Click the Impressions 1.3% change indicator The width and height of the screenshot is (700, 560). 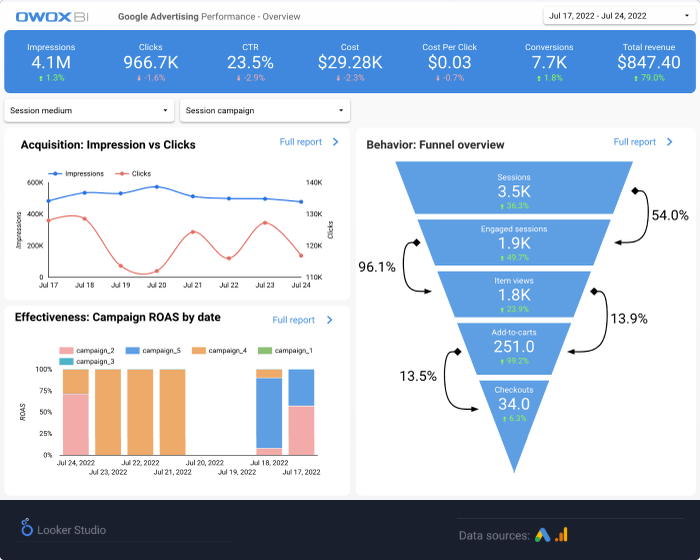[x=51, y=78]
